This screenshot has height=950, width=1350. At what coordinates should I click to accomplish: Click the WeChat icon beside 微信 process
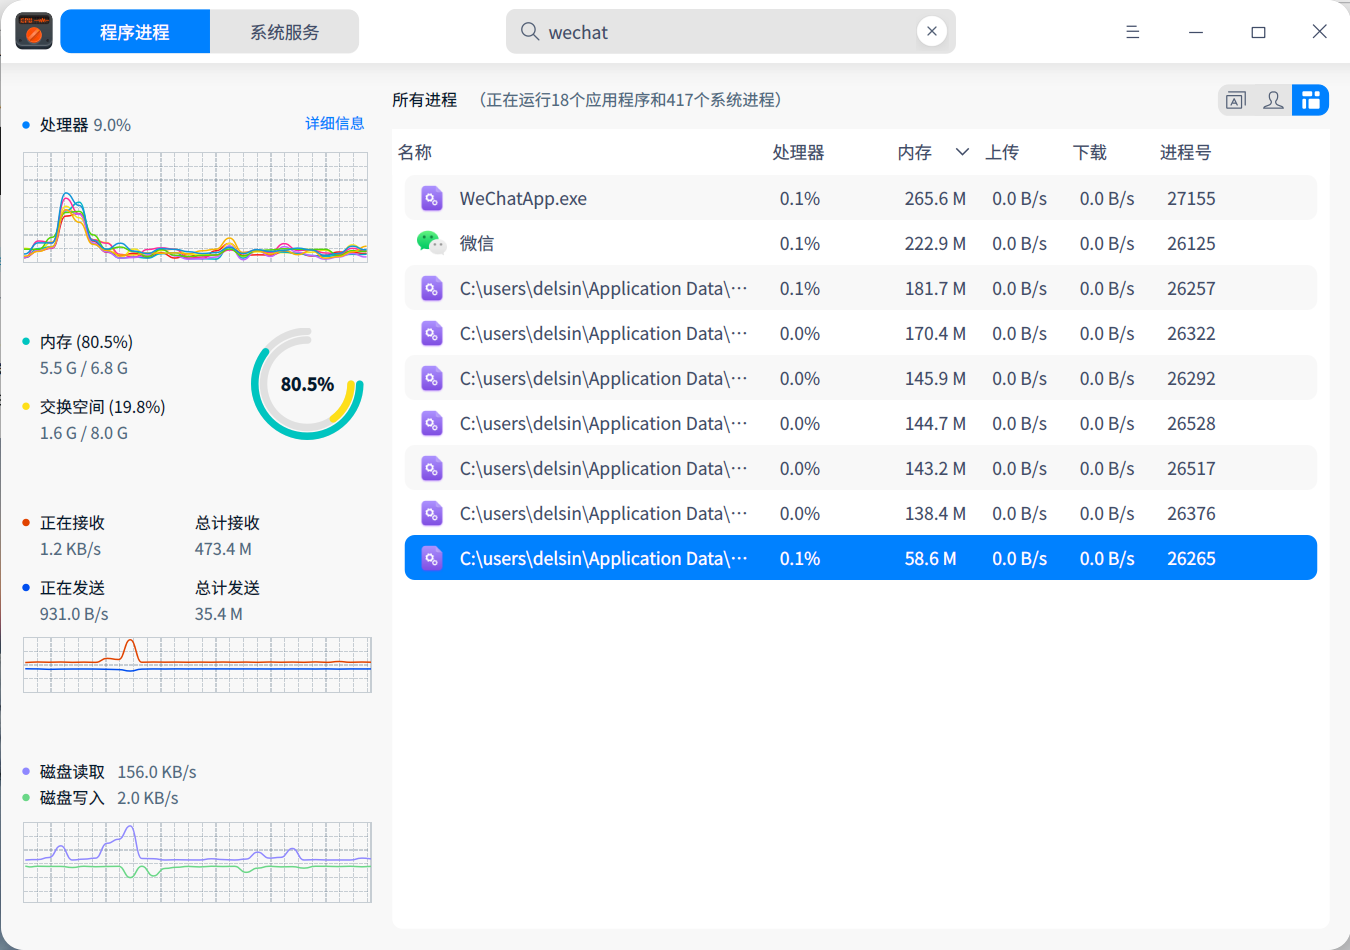[431, 243]
